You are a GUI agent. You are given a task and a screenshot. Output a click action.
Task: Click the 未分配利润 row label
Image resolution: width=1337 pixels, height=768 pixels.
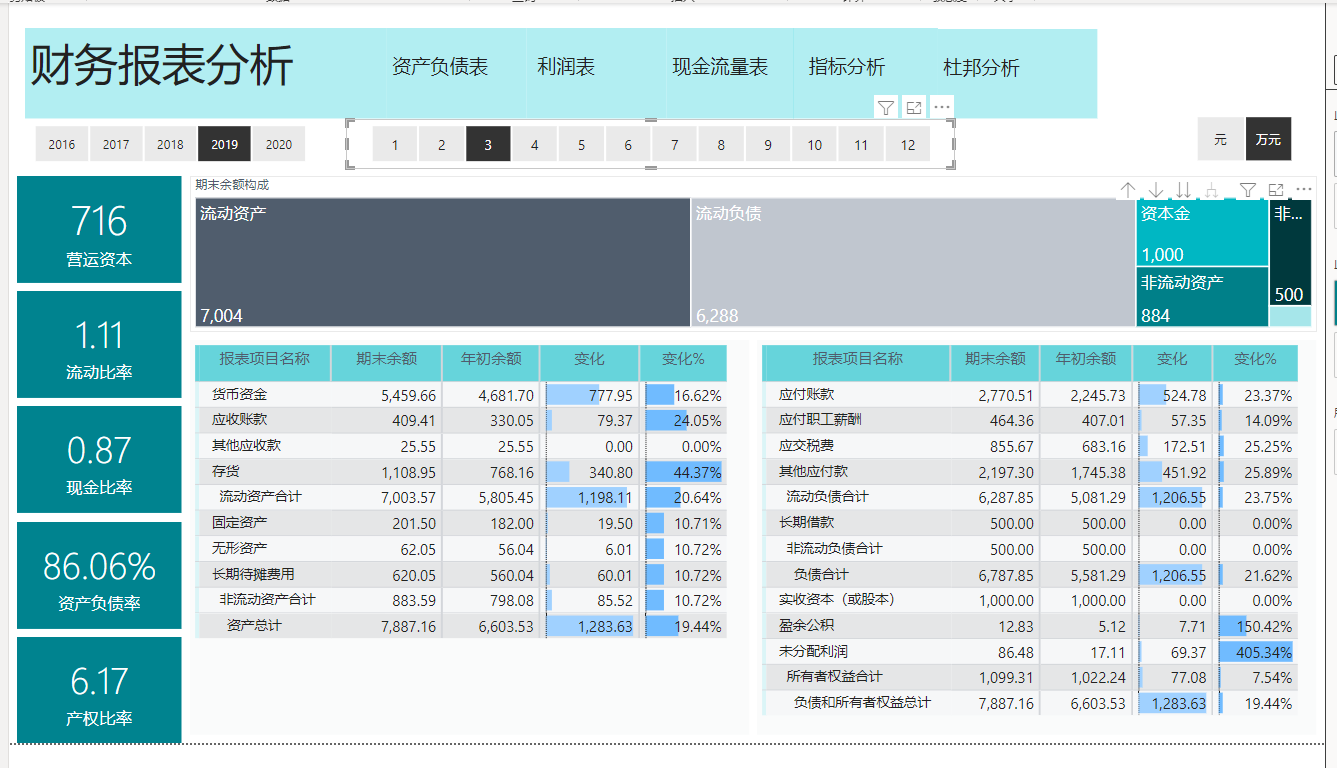[x=813, y=652]
